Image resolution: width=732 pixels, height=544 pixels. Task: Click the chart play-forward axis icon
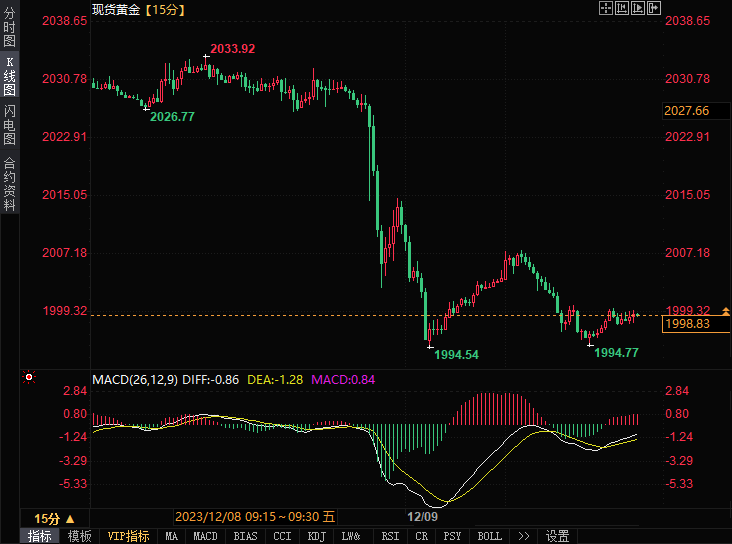coord(638,8)
